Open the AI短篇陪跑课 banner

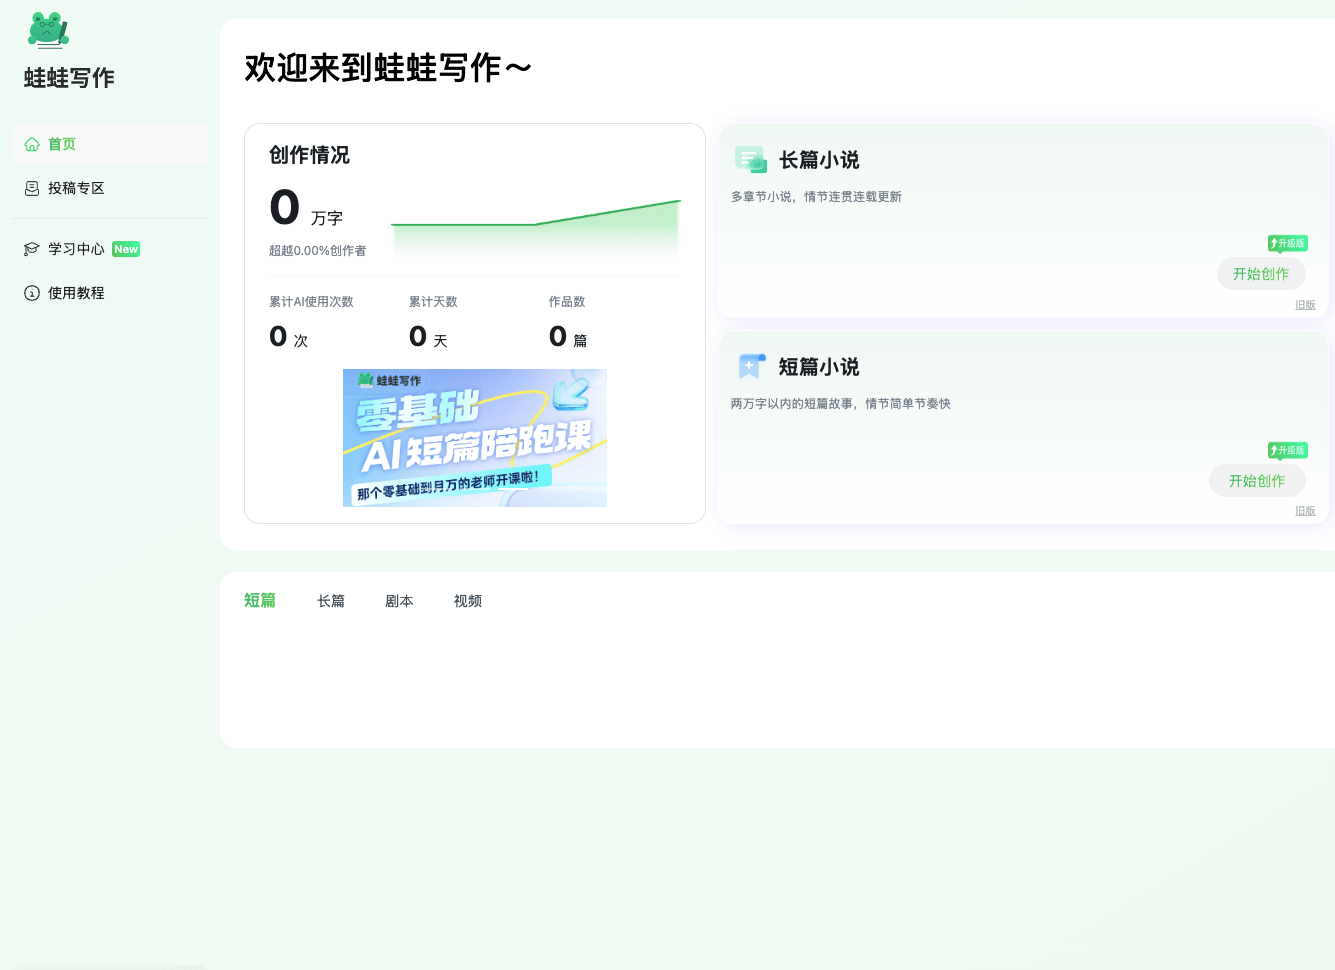pyautogui.click(x=475, y=438)
